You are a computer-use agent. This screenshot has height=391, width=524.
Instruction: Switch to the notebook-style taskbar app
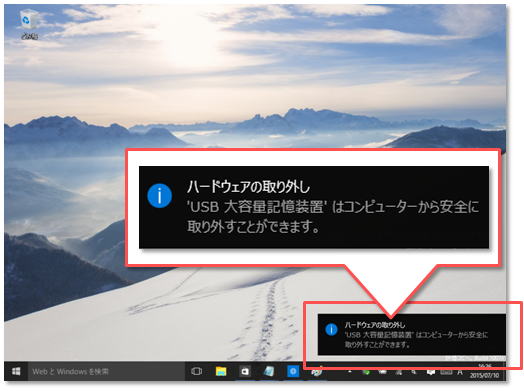[269, 371]
